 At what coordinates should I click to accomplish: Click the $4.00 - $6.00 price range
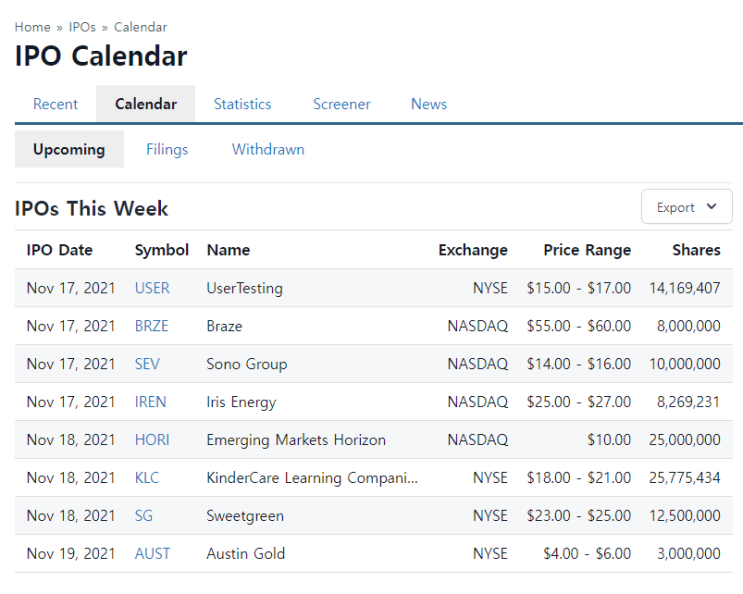point(587,553)
